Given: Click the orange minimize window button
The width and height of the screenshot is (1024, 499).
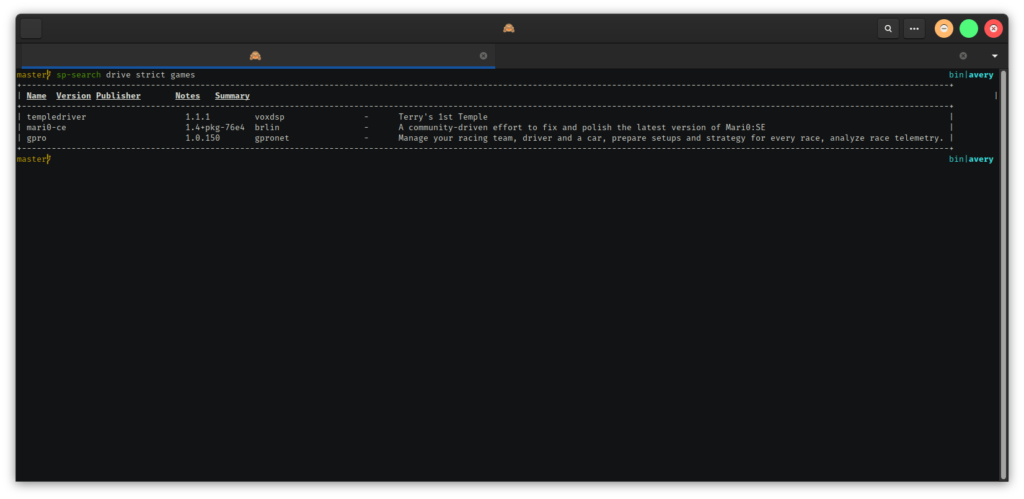Looking at the screenshot, I should pos(943,29).
